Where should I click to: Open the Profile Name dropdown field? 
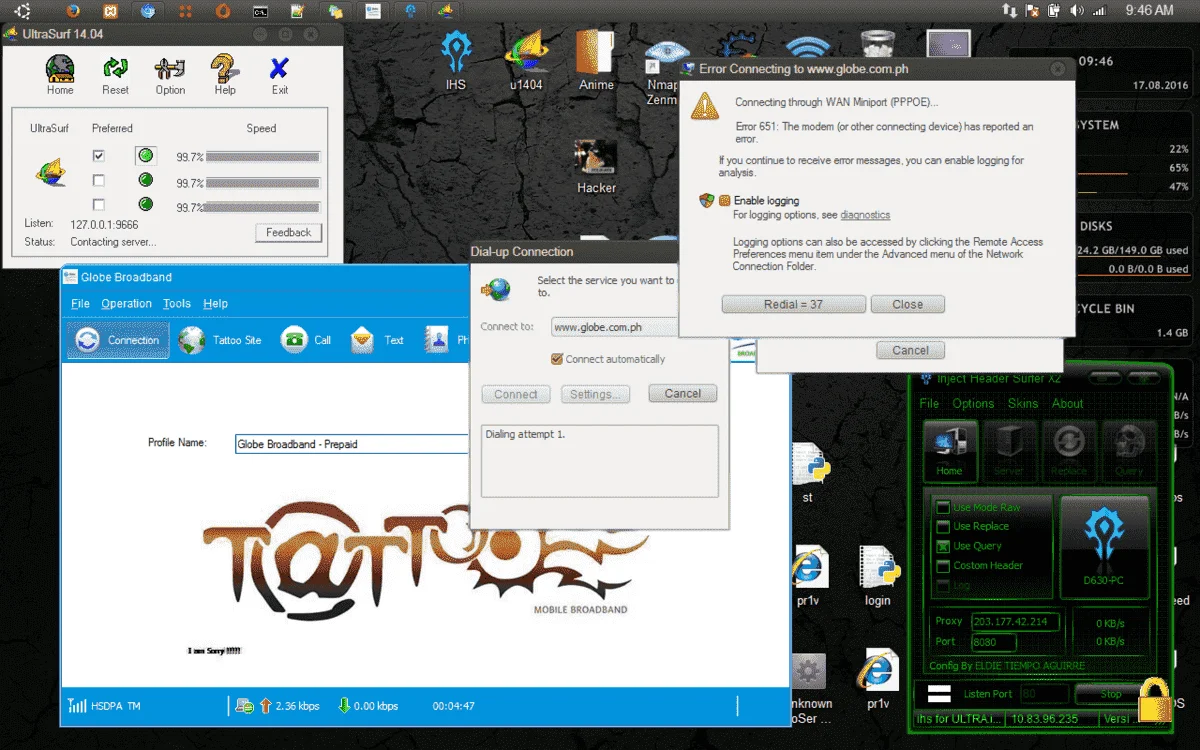coord(352,444)
